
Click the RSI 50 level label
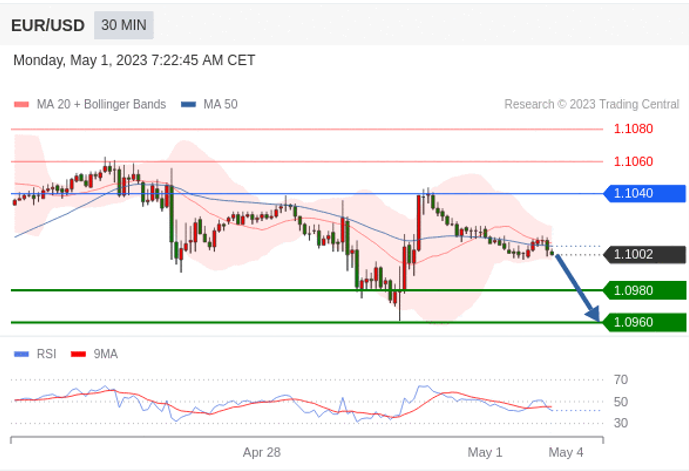click(x=620, y=402)
